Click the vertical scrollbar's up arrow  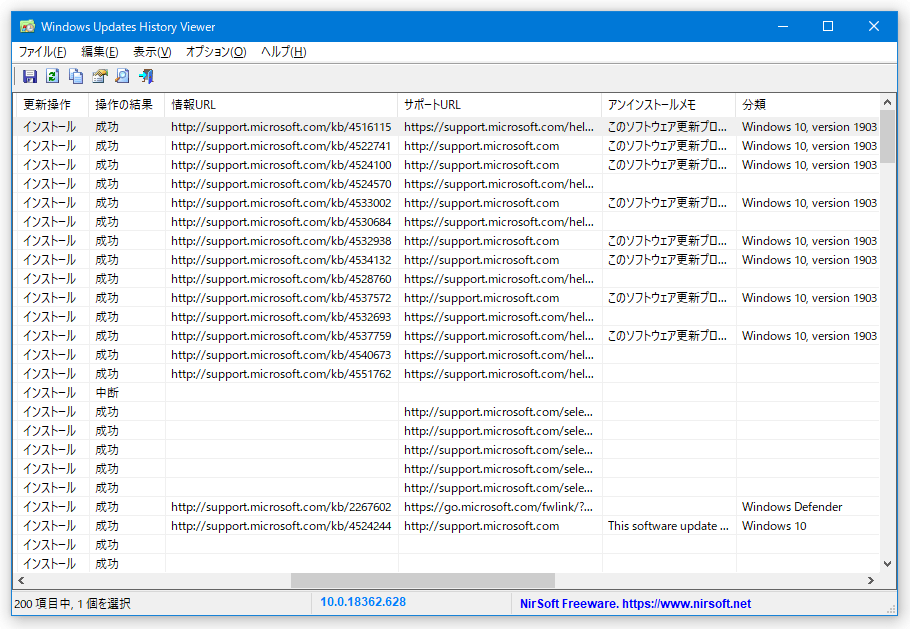coord(887,102)
